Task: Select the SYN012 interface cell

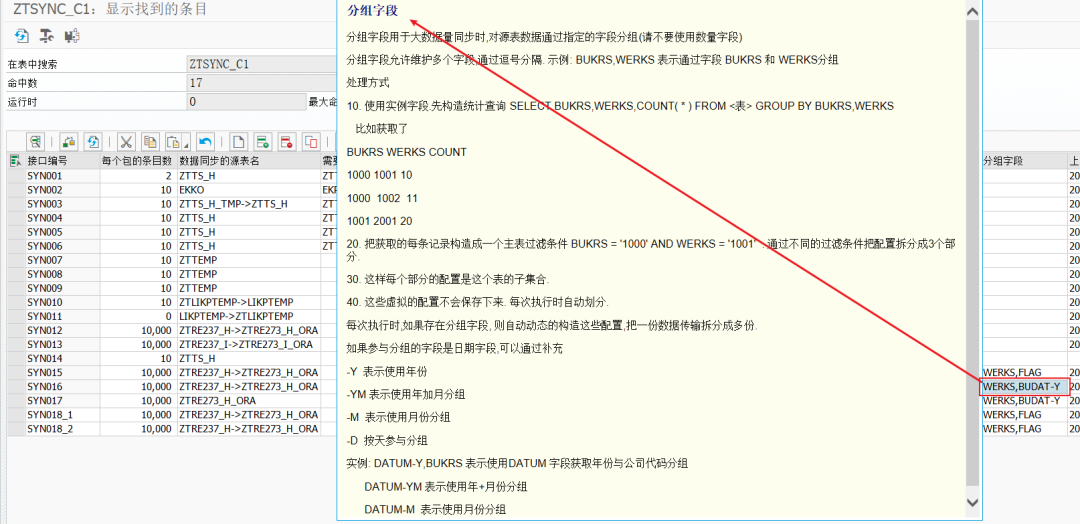Action: [x=63, y=331]
